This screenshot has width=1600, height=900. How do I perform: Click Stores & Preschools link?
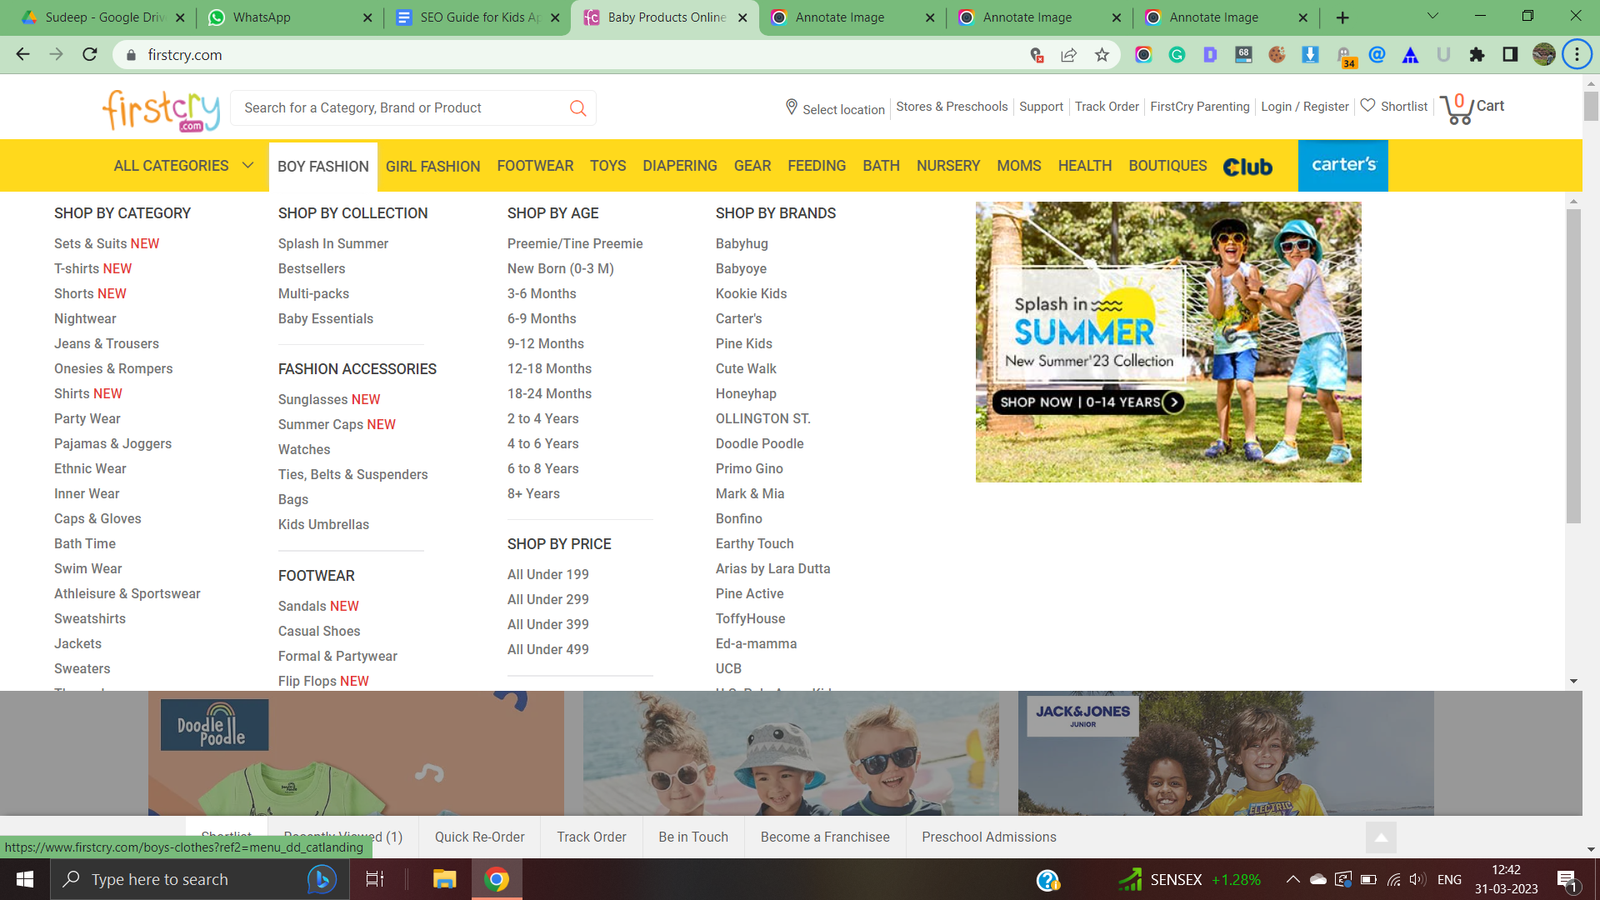pos(951,106)
